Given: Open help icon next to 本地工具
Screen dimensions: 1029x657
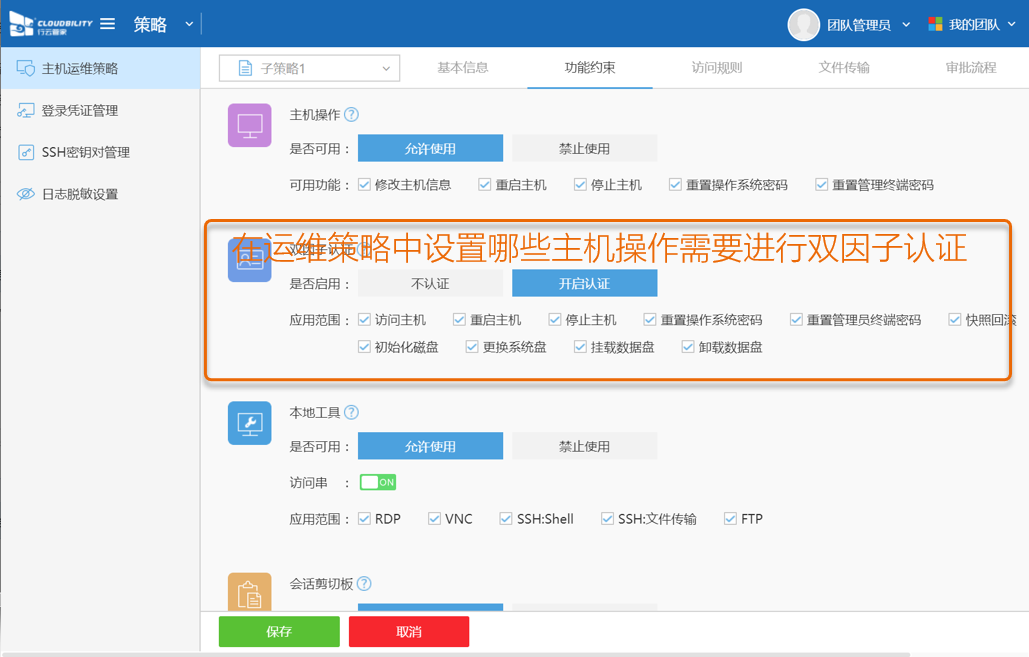Looking at the screenshot, I should coord(351,413).
